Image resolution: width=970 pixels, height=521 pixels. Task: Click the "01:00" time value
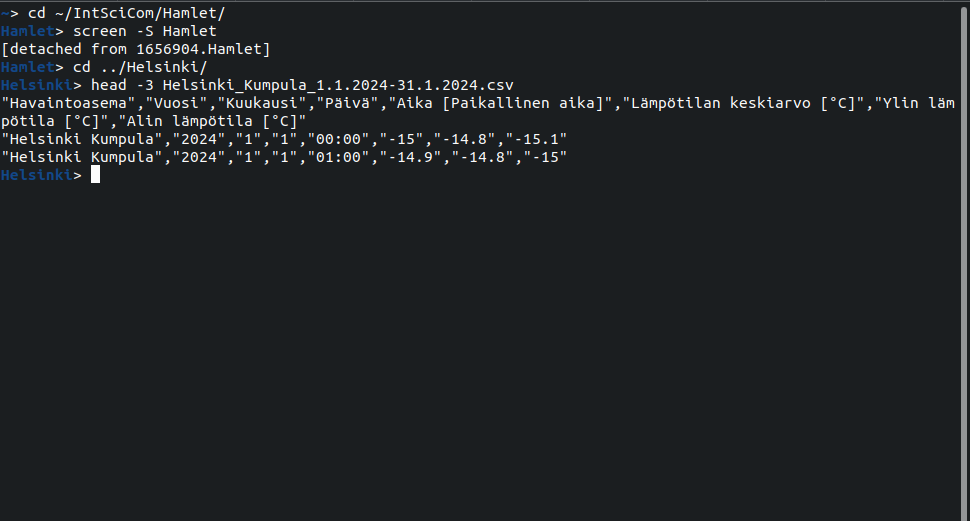click(338, 157)
